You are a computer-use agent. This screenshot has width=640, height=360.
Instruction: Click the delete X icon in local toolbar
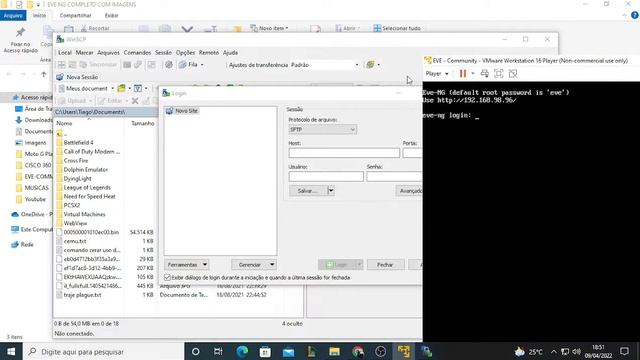click(x=135, y=100)
